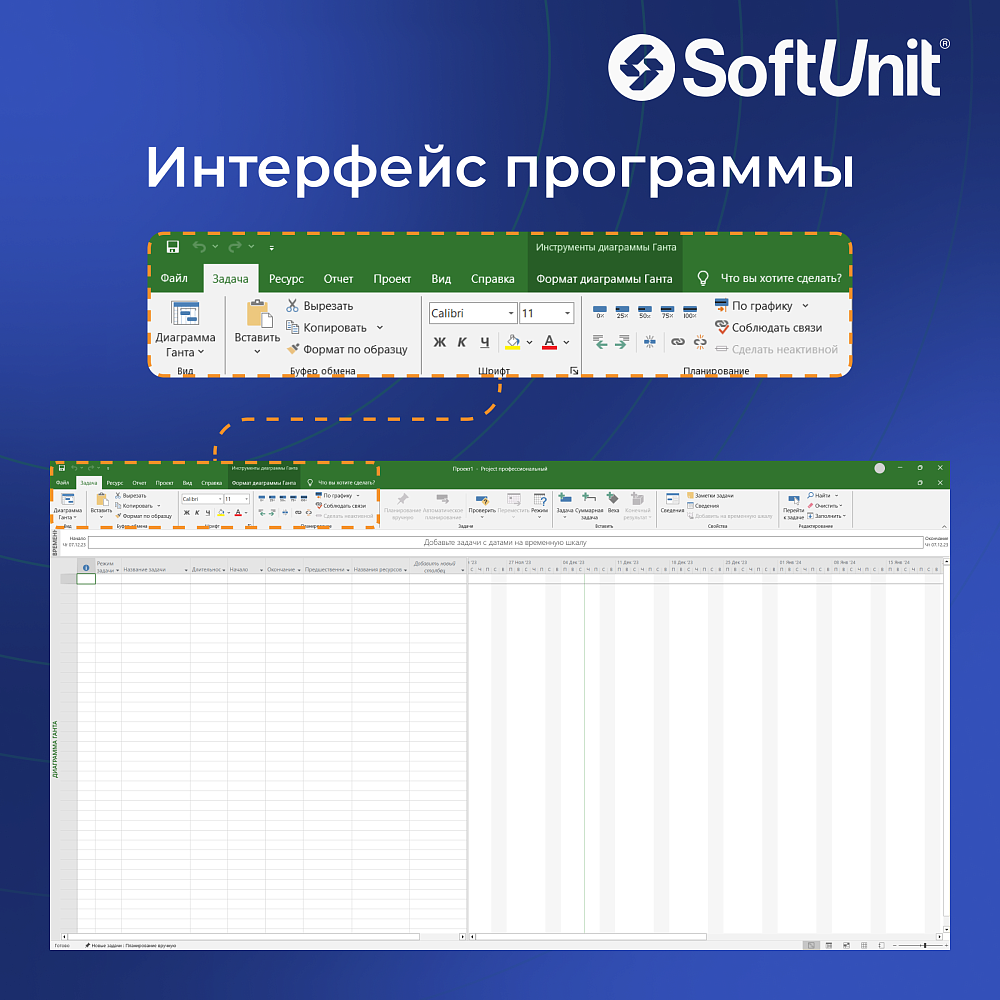The image size is (1000, 1000).
Task: Click the insert Задача button in the Вставить group
Action: click(565, 504)
